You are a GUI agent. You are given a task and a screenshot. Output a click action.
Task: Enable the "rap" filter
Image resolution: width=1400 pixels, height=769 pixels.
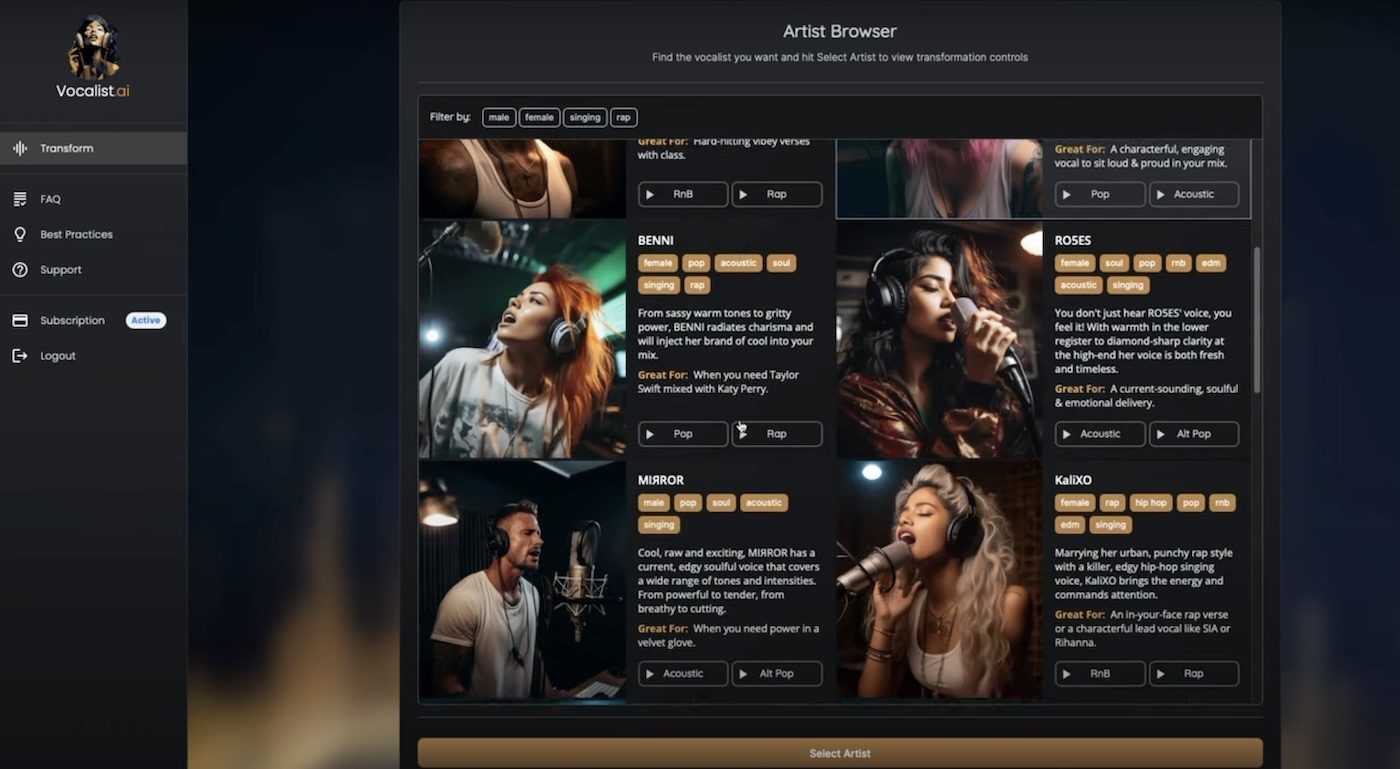click(623, 117)
